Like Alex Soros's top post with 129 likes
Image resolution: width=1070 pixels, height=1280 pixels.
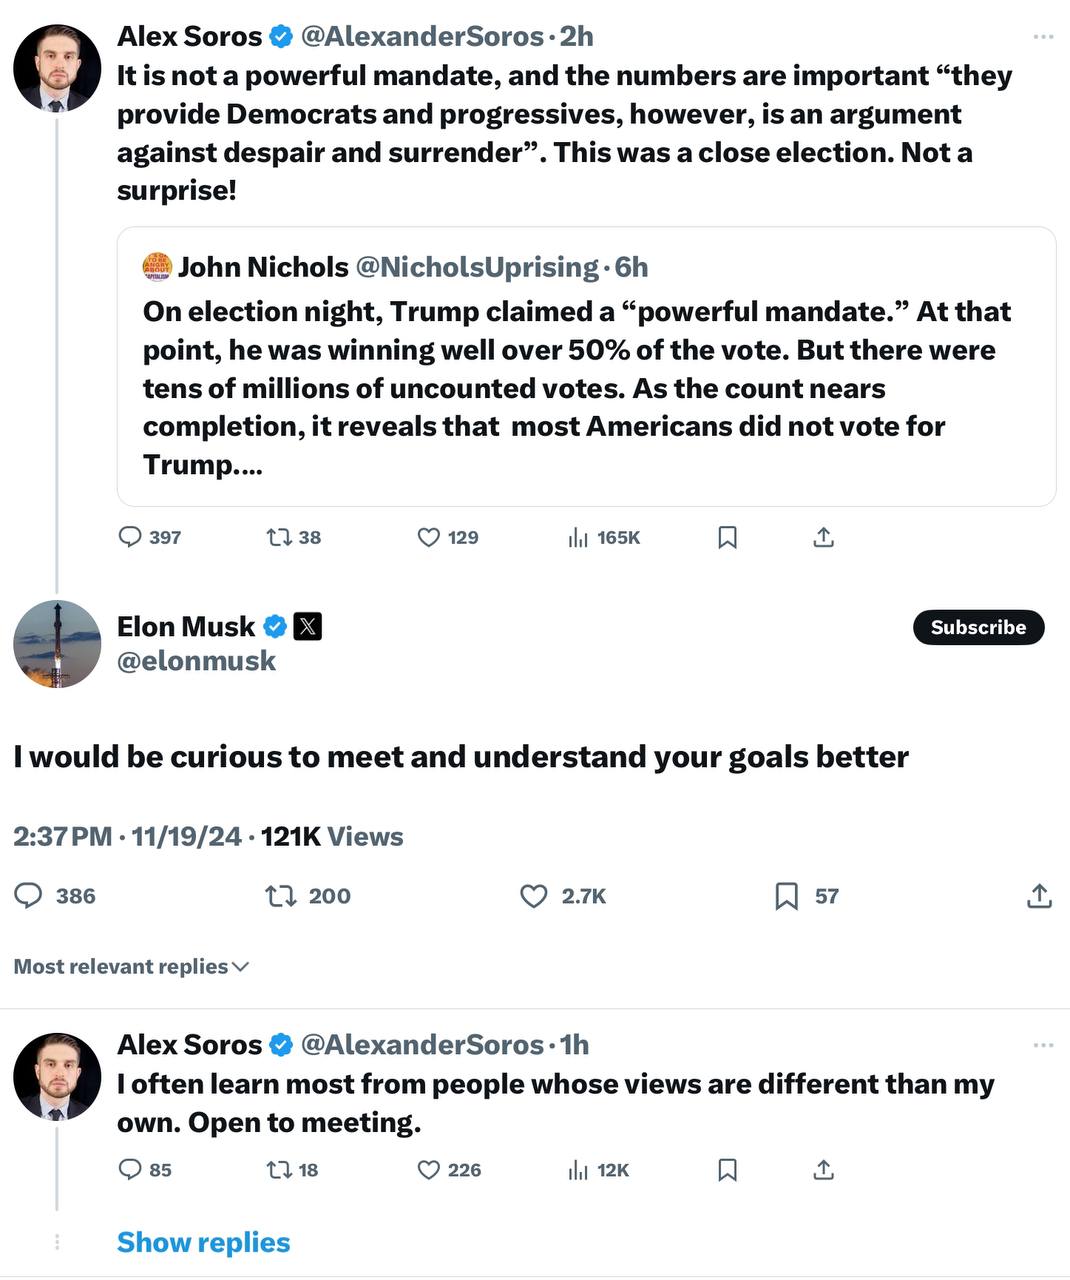click(x=428, y=537)
